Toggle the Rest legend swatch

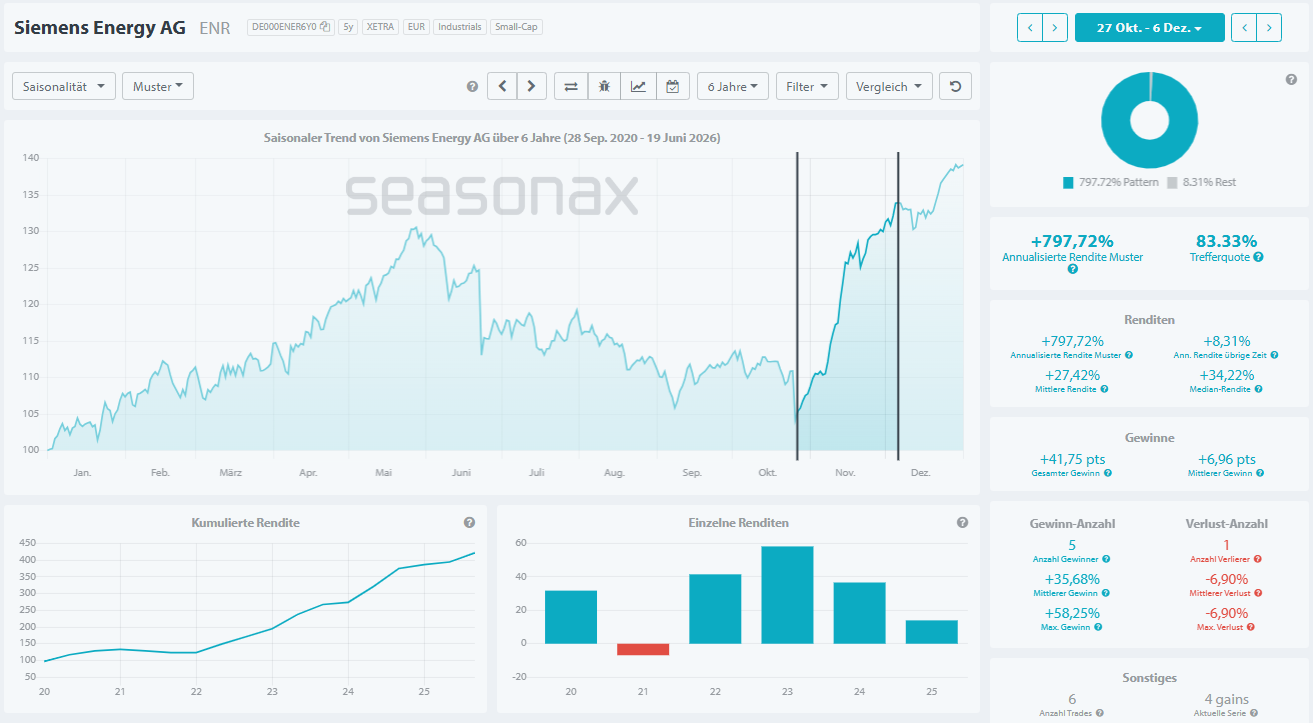1173,182
